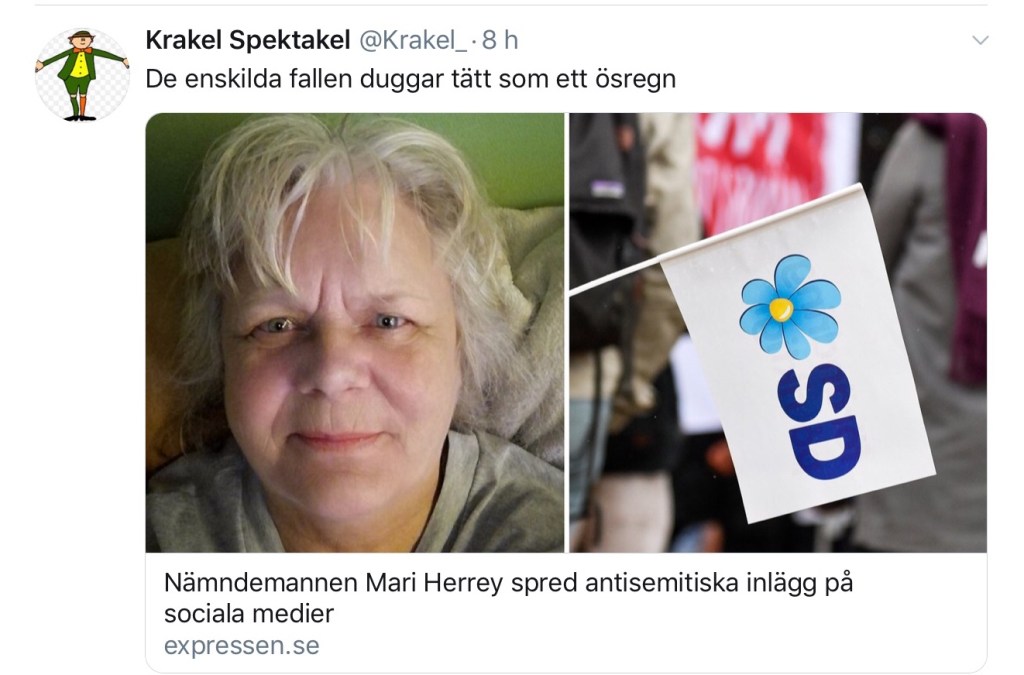Open the Krakel Spektakel profile avatar
The width and height of the screenshot is (1024, 675).
[x=82, y=75]
